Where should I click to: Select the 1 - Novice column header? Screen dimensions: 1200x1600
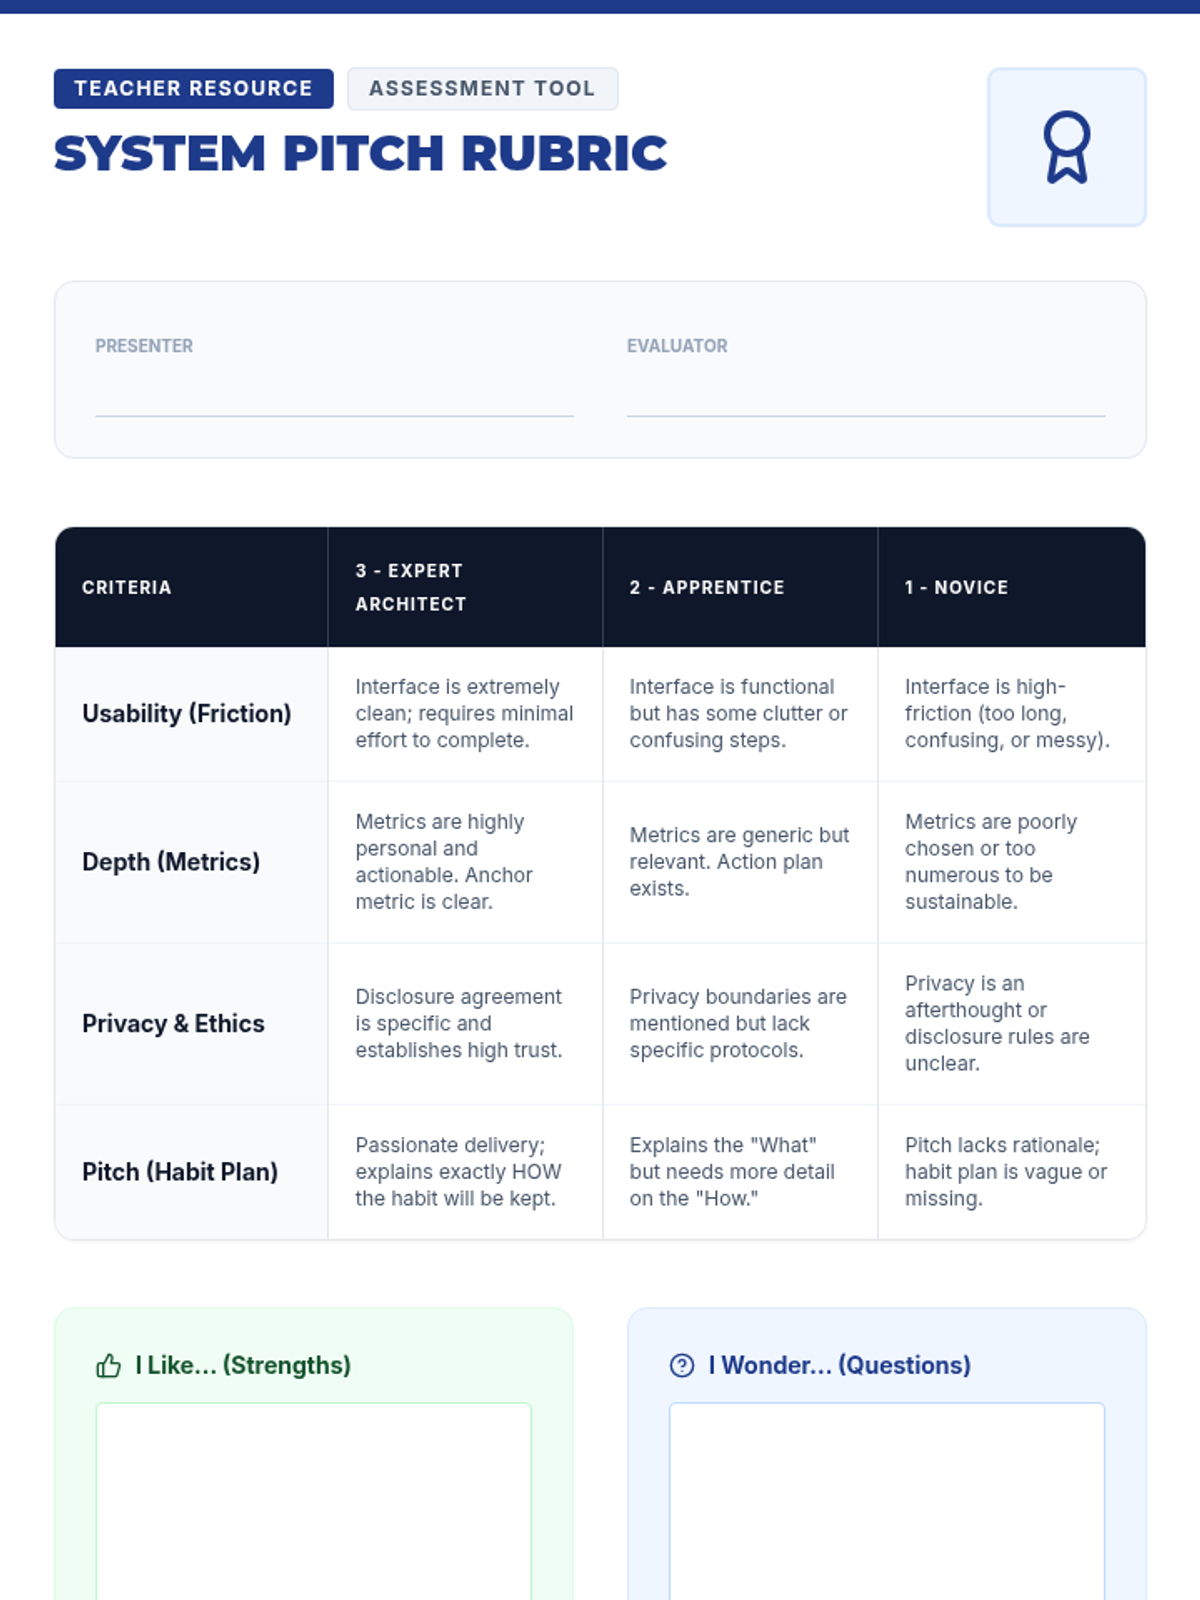pos(1012,587)
